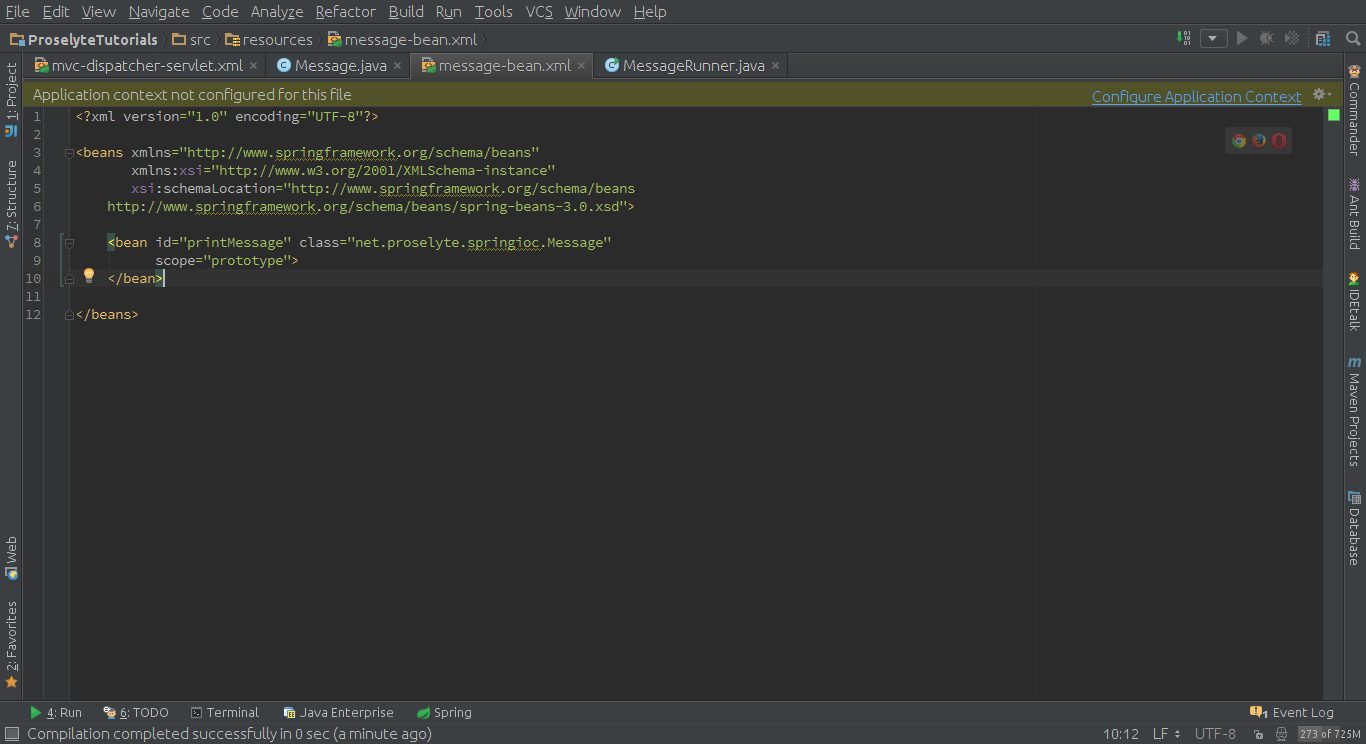Image resolution: width=1366 pixels, height=744 pixels.
Task: Toggle file writable lock in the status bar
Action: 1259,733
